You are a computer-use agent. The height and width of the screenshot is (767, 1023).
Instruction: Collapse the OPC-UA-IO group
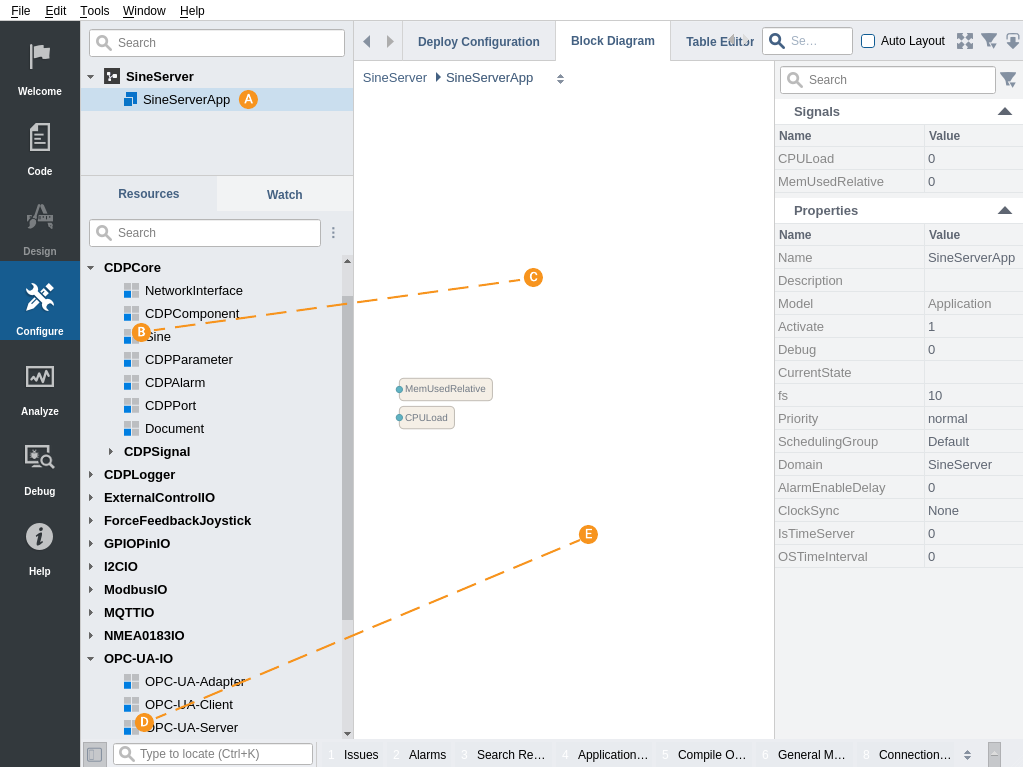click(x=91, y=658)
